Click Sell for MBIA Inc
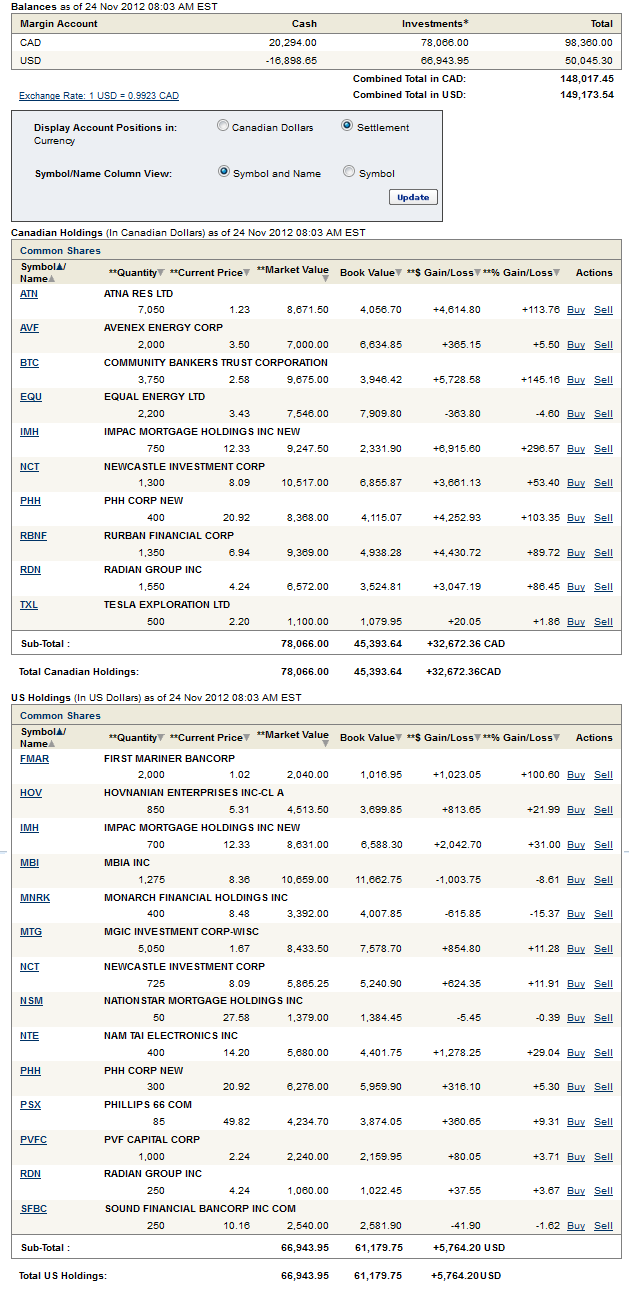The image size is (629, 1294). coord(603,880)
